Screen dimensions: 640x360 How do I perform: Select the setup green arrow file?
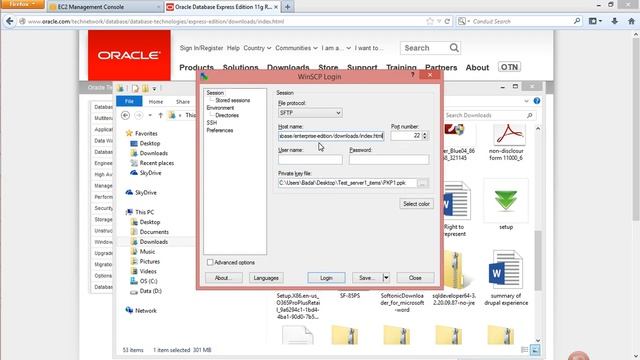[x=506, y=205]
